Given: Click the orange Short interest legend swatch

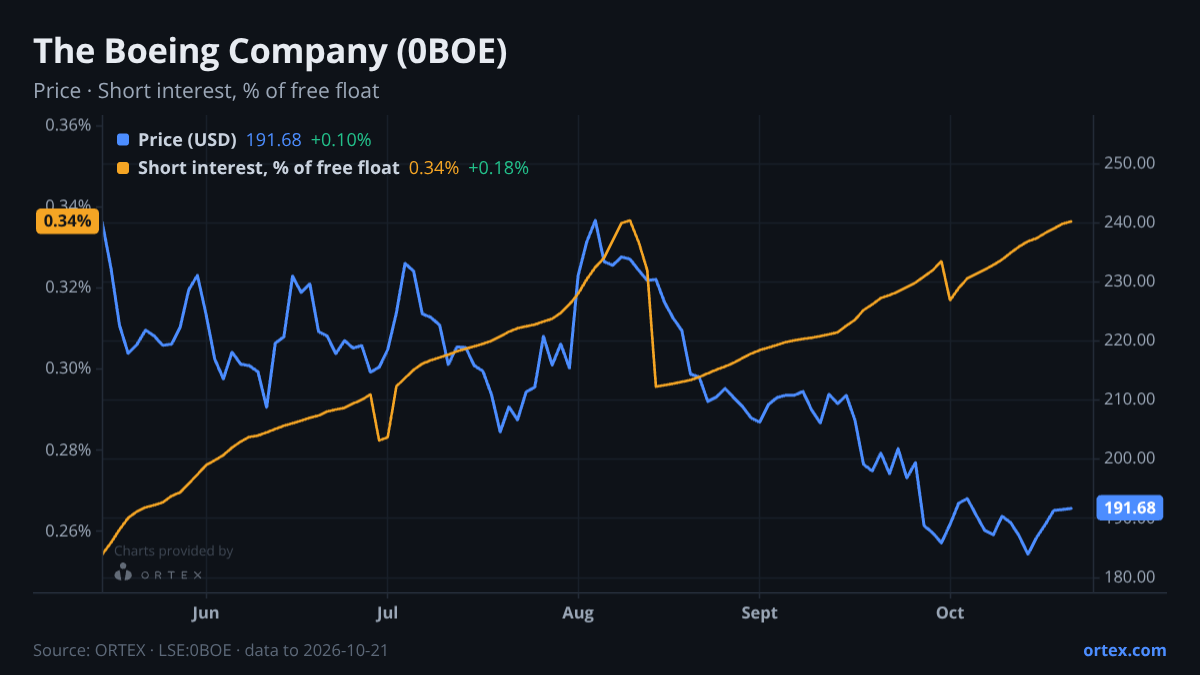Looking at the screenshot, I should coord(123,168).
